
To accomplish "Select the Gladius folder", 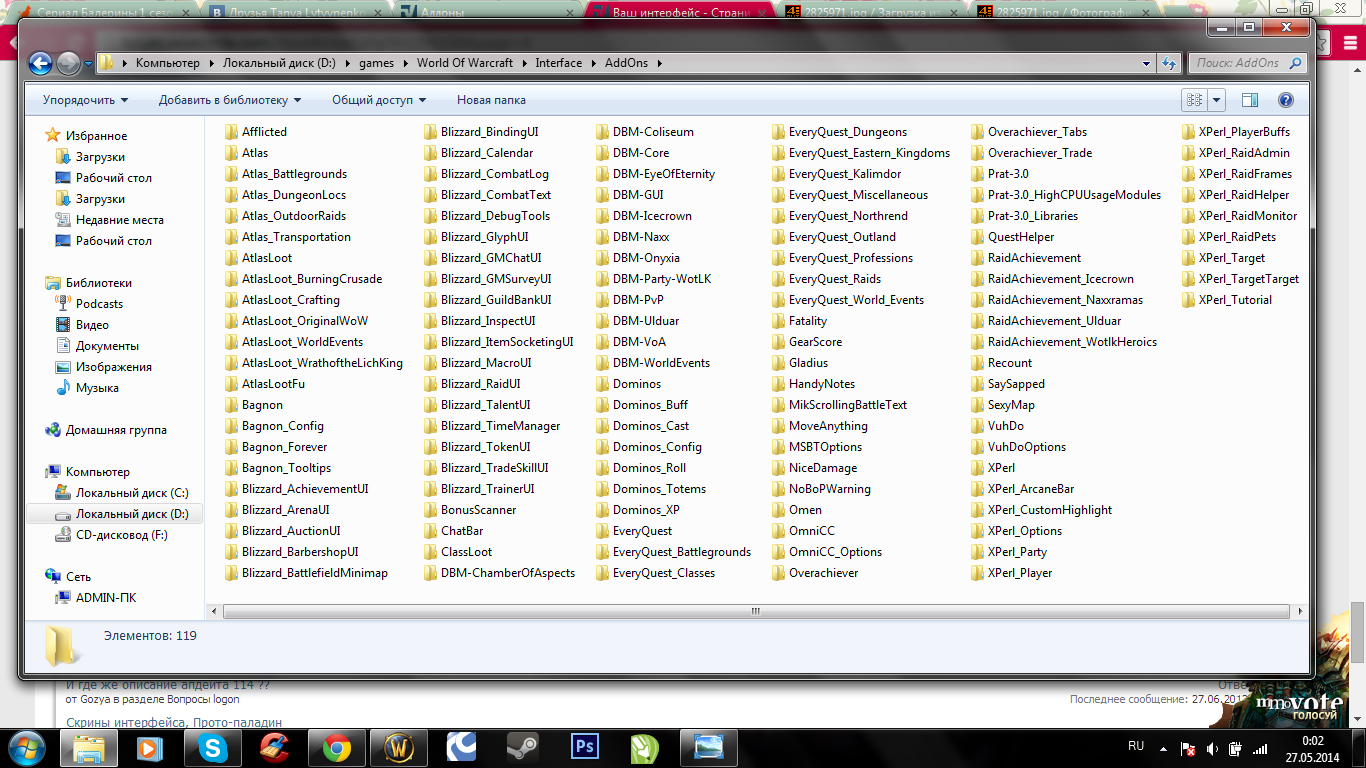I will coord(800,363).
